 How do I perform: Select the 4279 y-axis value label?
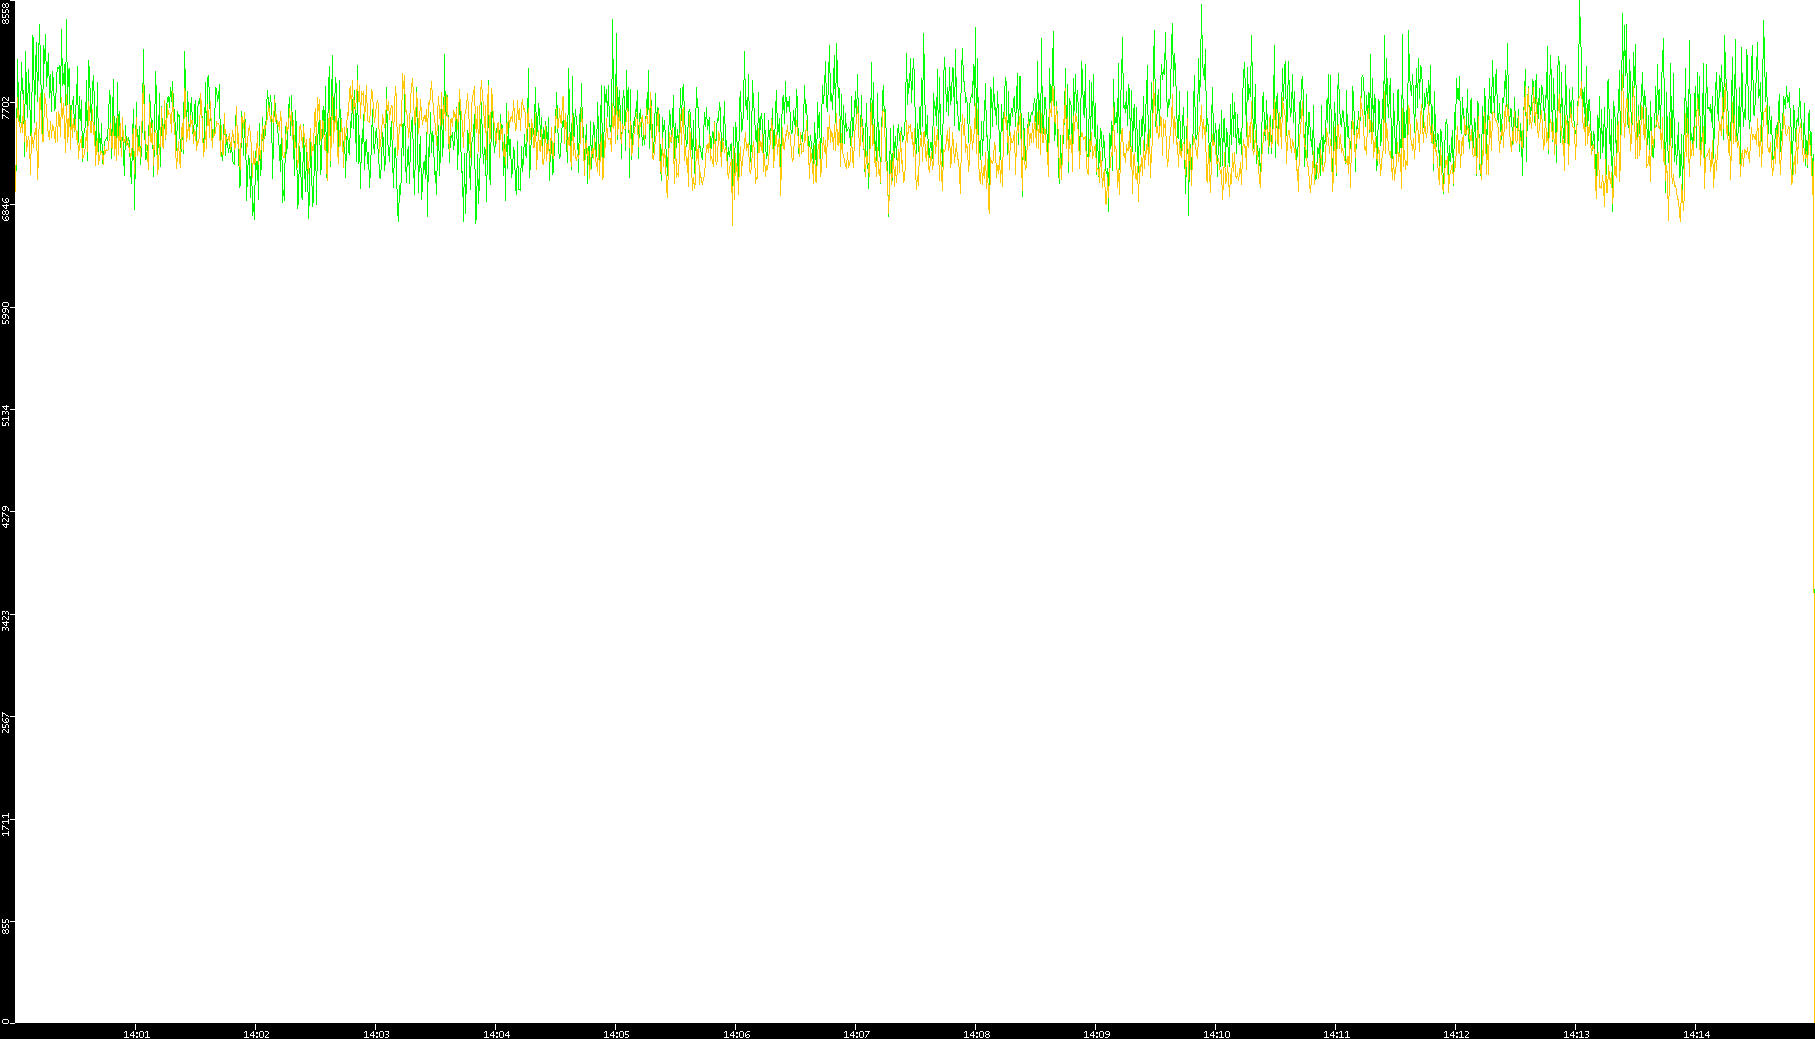pos(6,517)
